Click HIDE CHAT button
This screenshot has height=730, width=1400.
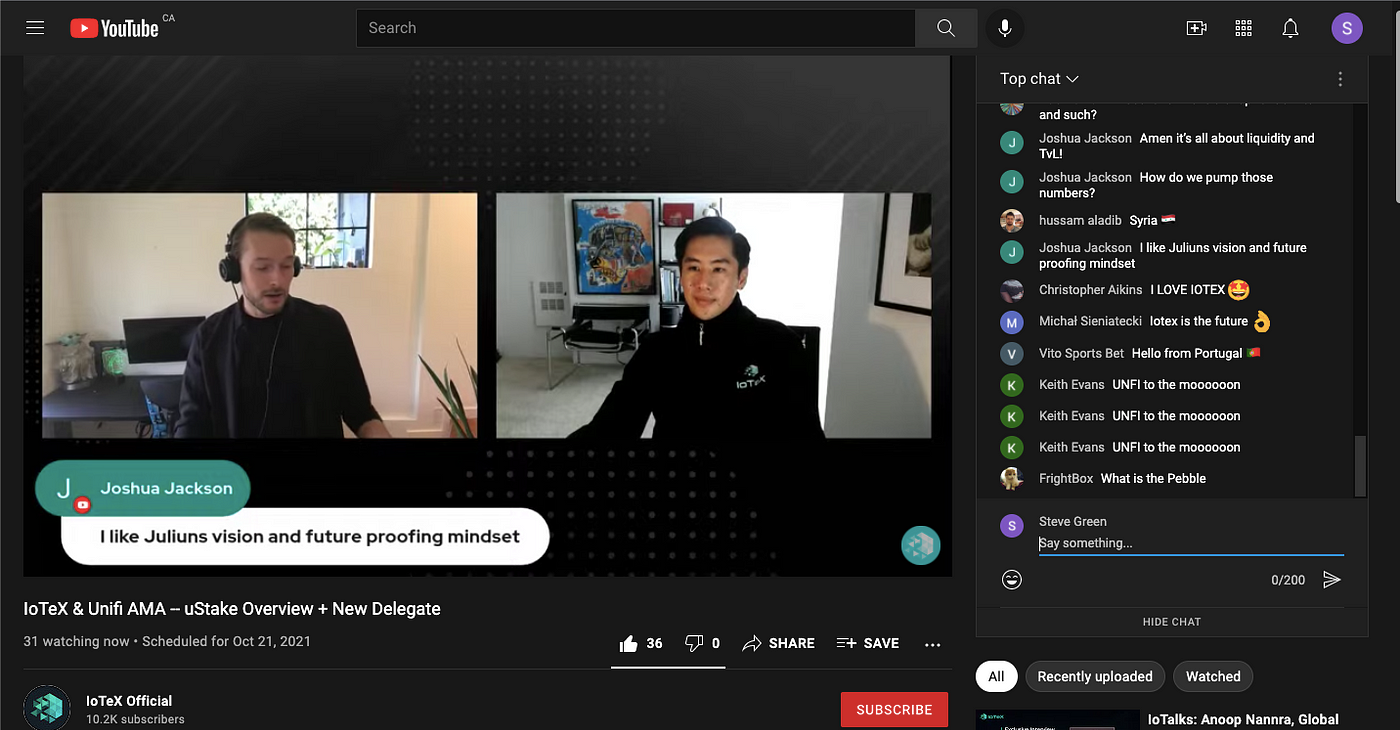point(1172,622)
